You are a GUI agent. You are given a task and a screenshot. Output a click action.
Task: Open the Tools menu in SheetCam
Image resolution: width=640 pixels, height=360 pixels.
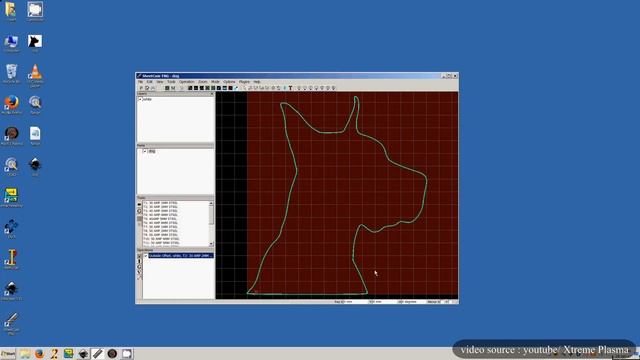point(171,82)
